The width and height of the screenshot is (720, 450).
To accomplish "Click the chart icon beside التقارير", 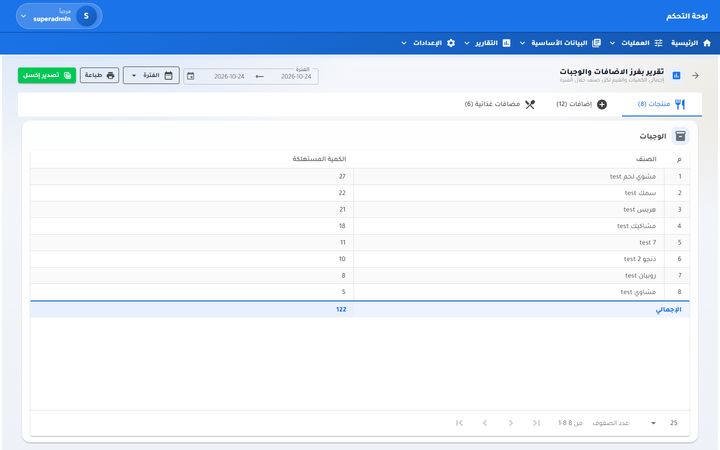I will point(506,43).
